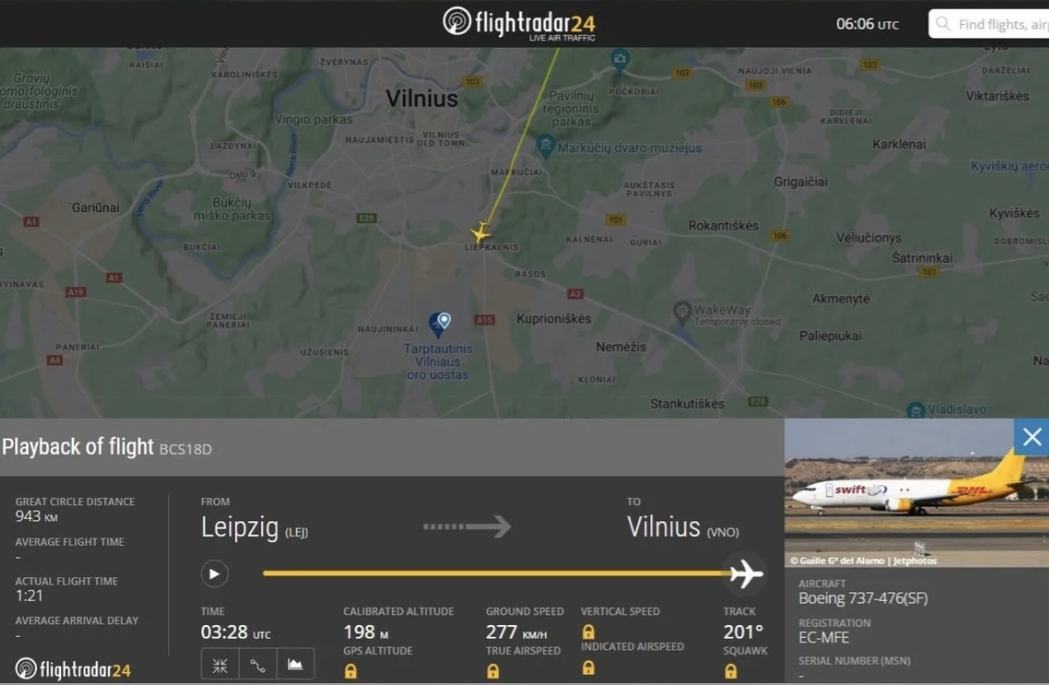Toggle the flight route path icon

point(258,666)
